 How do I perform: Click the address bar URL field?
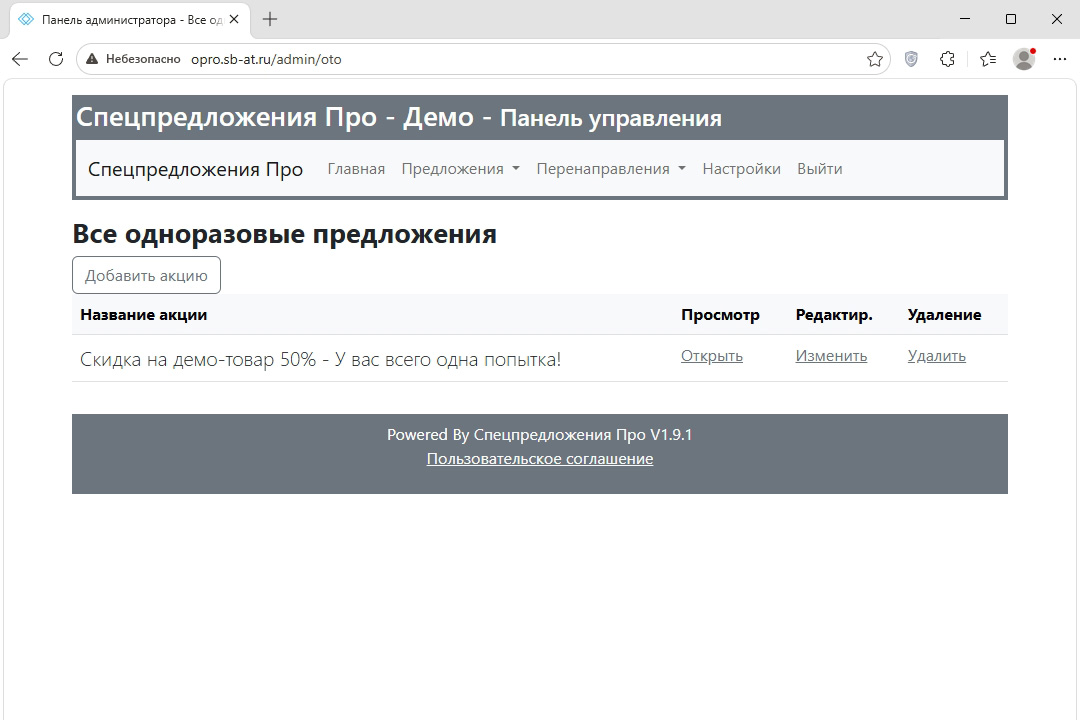482,59
